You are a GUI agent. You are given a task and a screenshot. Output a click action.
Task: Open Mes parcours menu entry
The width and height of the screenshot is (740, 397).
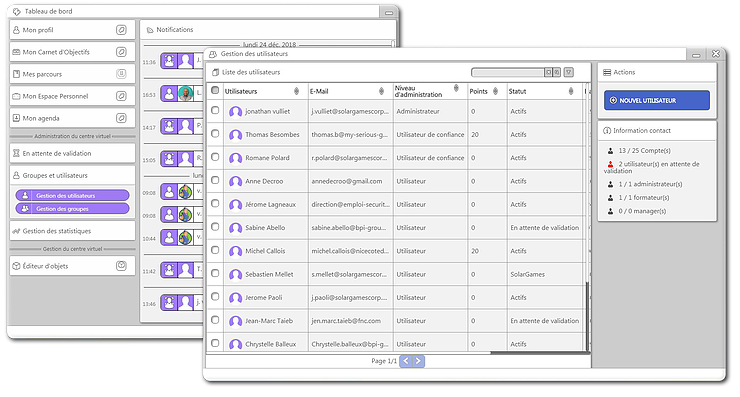pos(72,74)
